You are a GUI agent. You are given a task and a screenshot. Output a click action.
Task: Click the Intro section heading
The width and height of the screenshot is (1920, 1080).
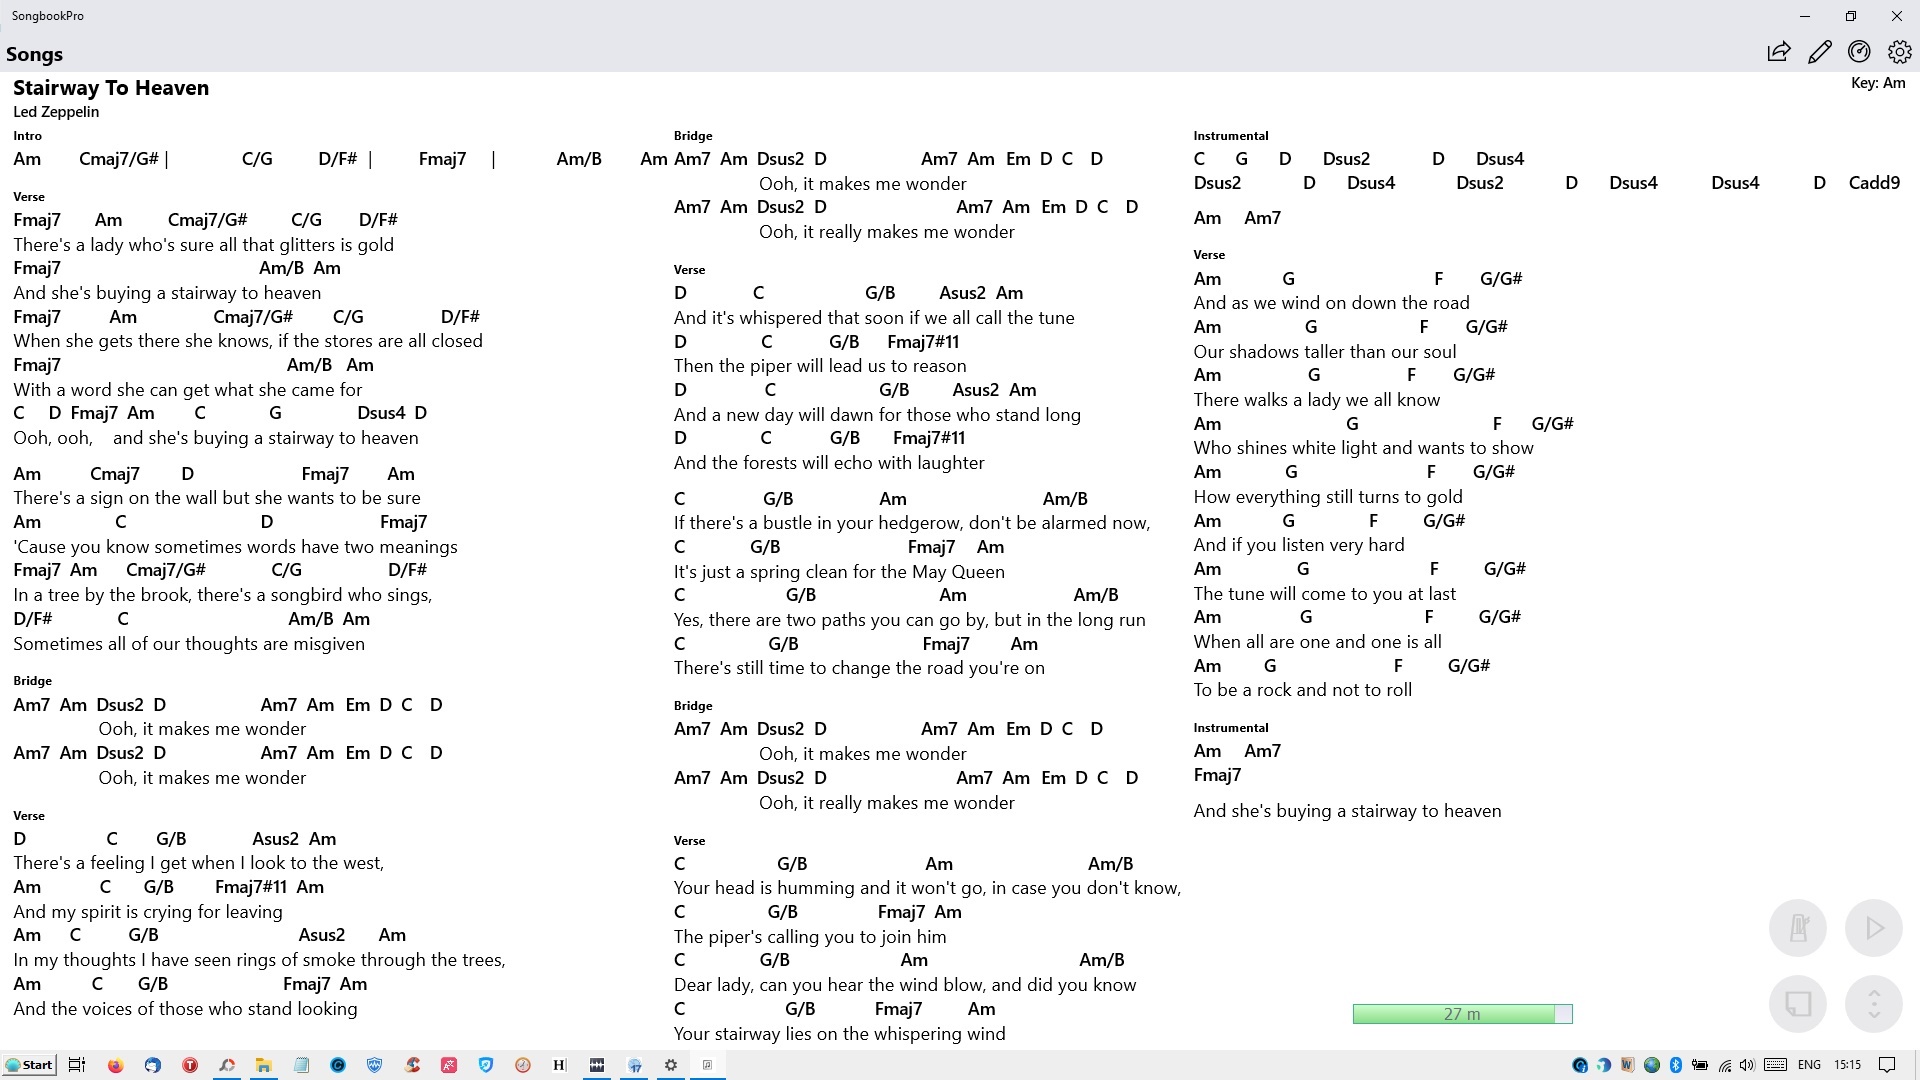click(28, 136)
